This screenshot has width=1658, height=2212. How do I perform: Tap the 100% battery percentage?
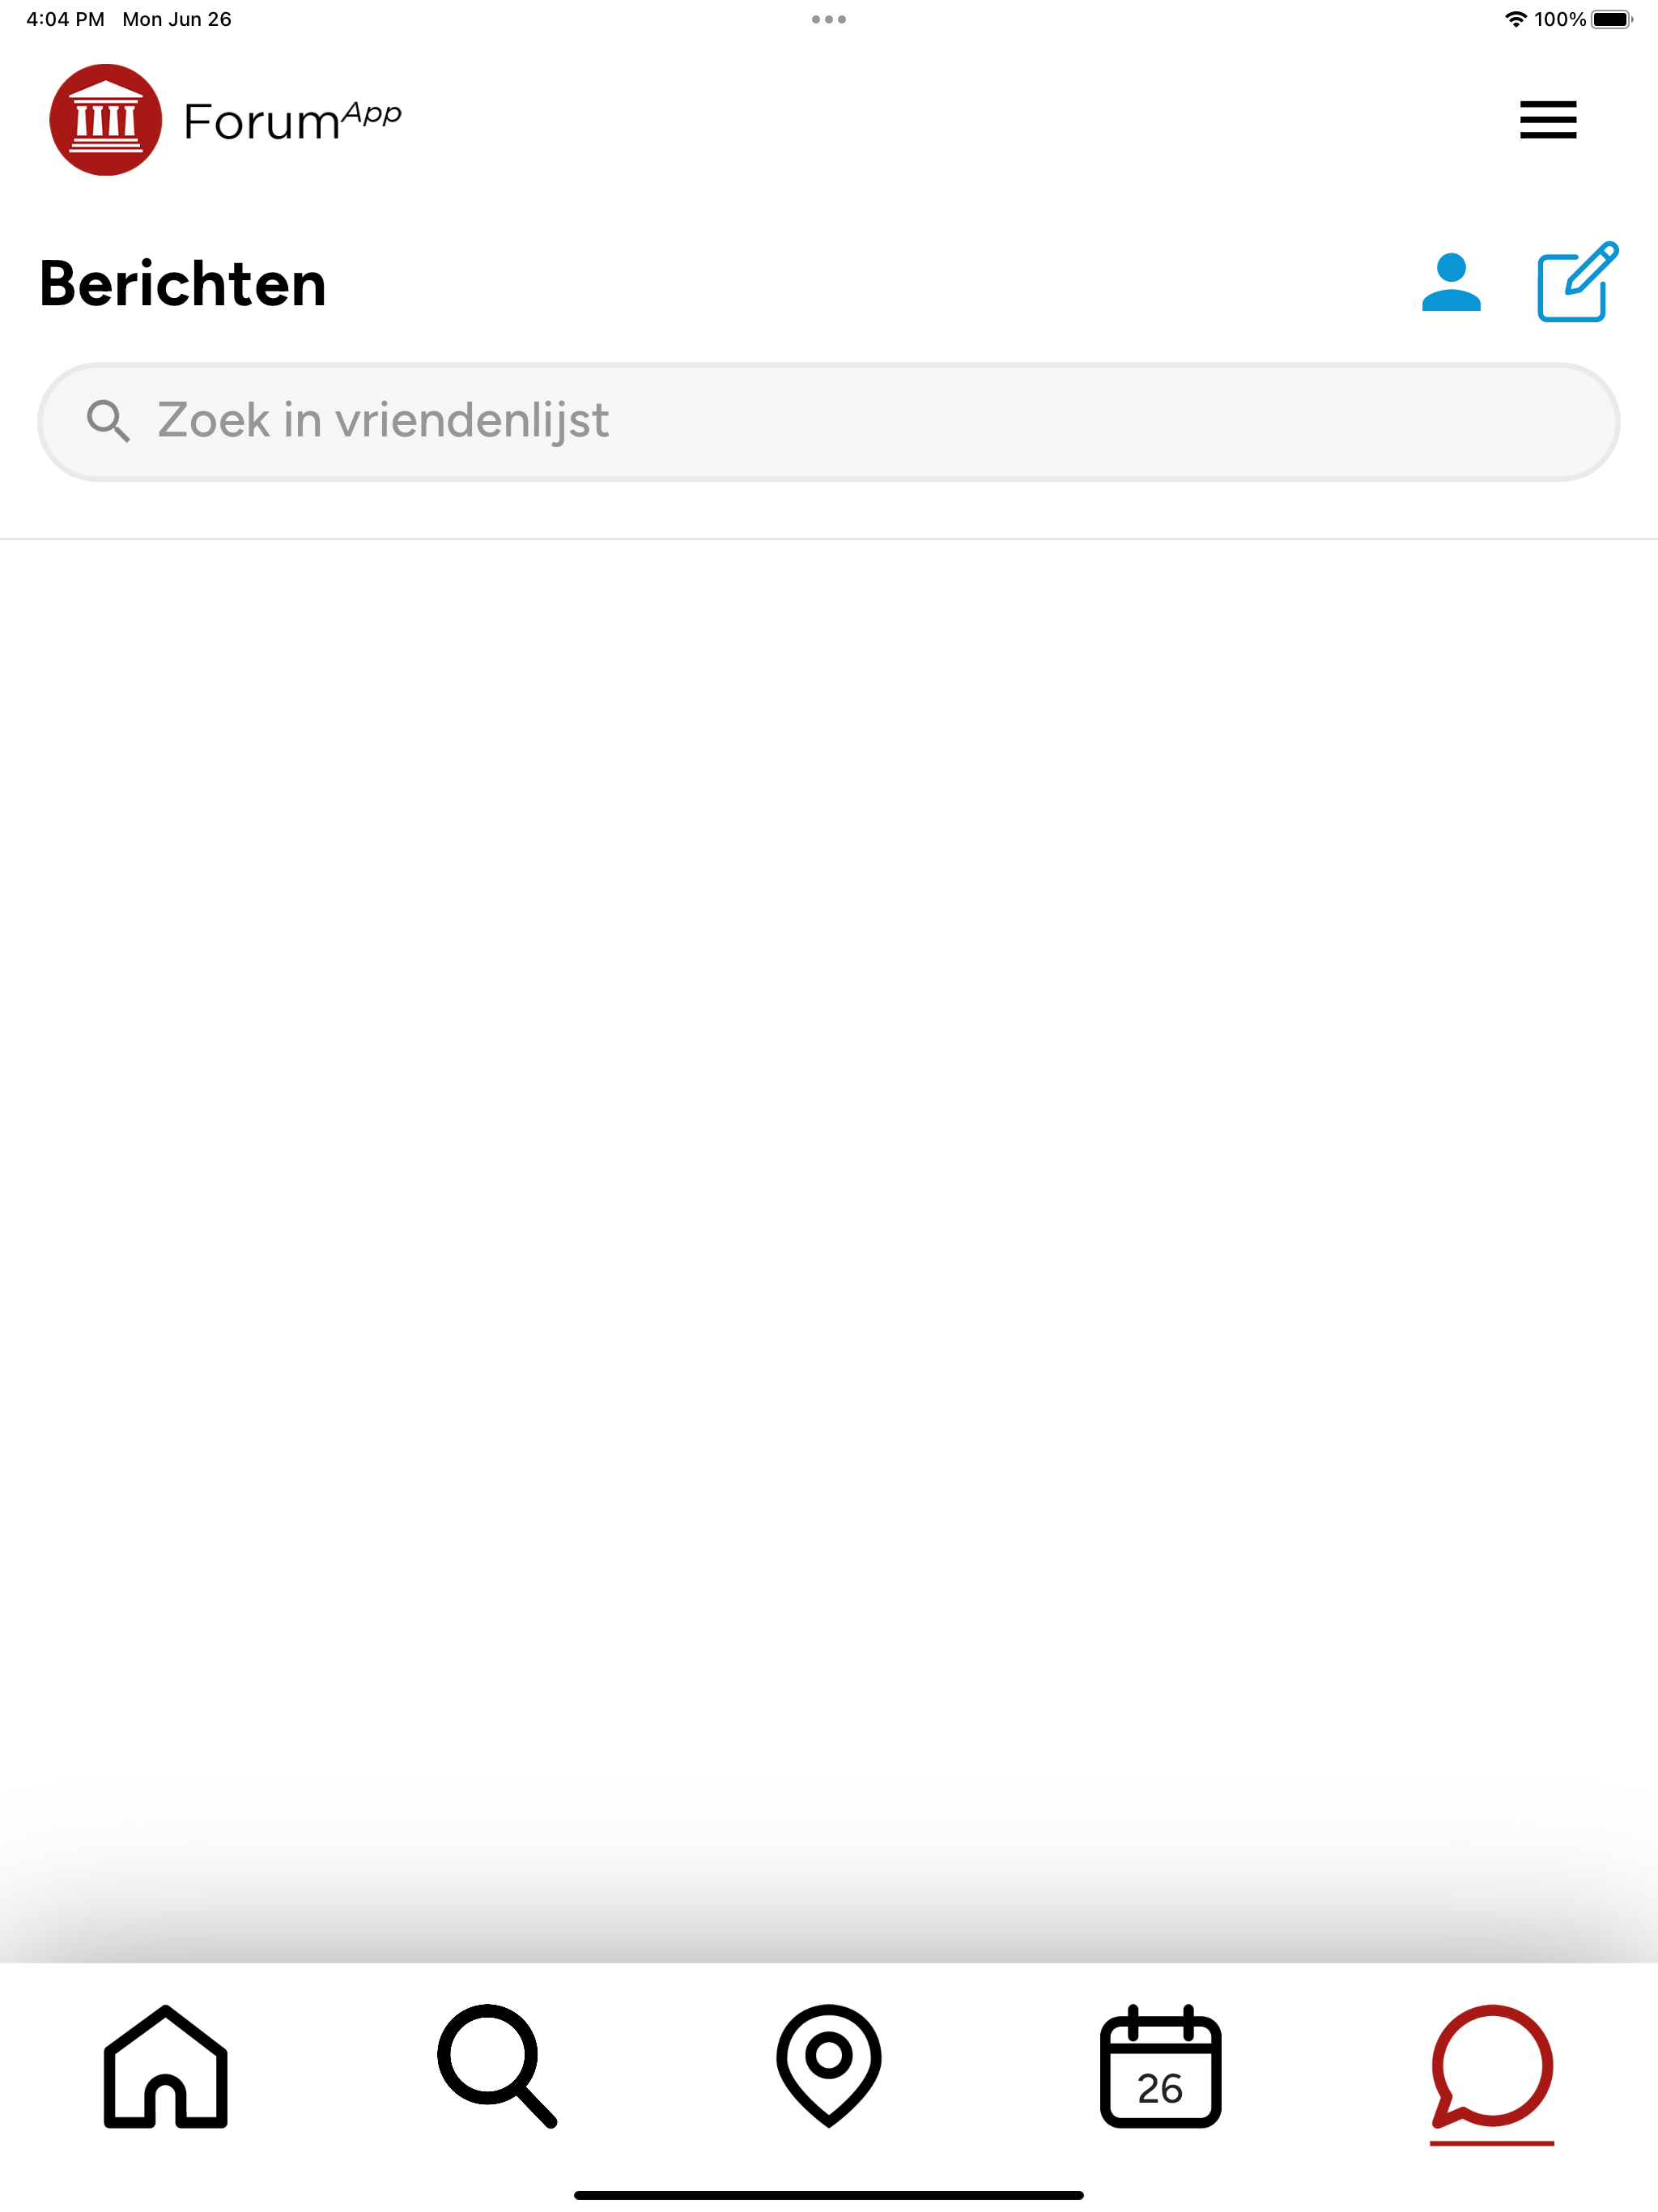(1560, 19)
